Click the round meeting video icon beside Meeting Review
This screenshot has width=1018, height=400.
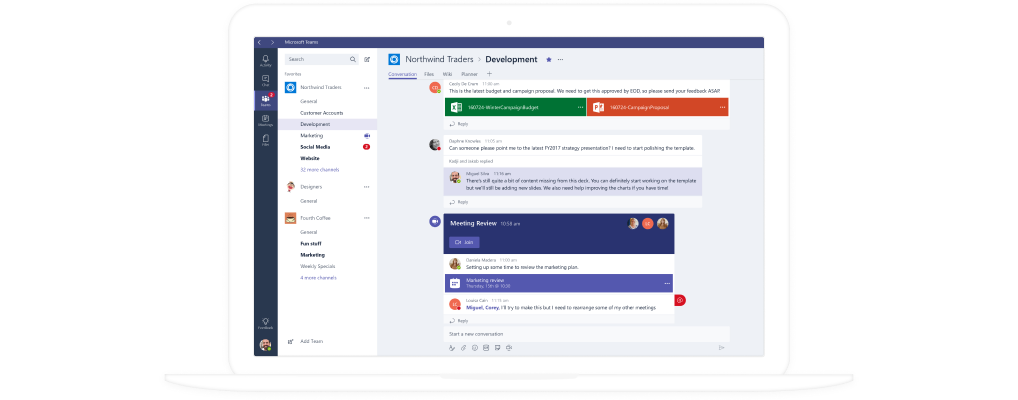pyautogui.click(x=435, y=221)
